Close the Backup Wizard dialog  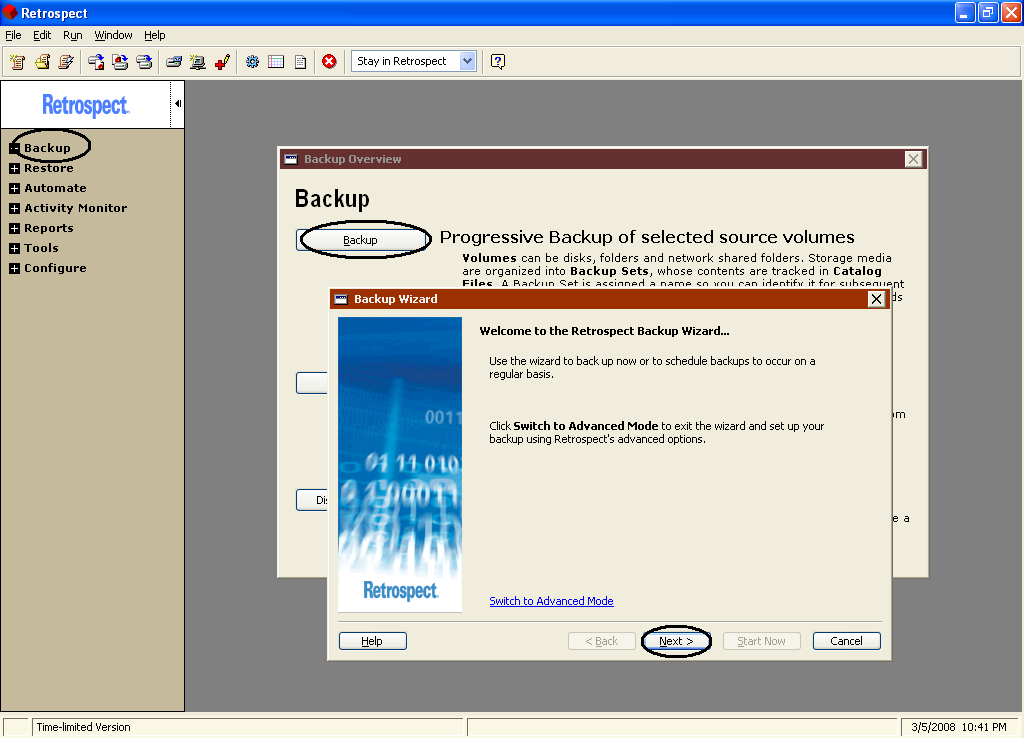point(876,299)
